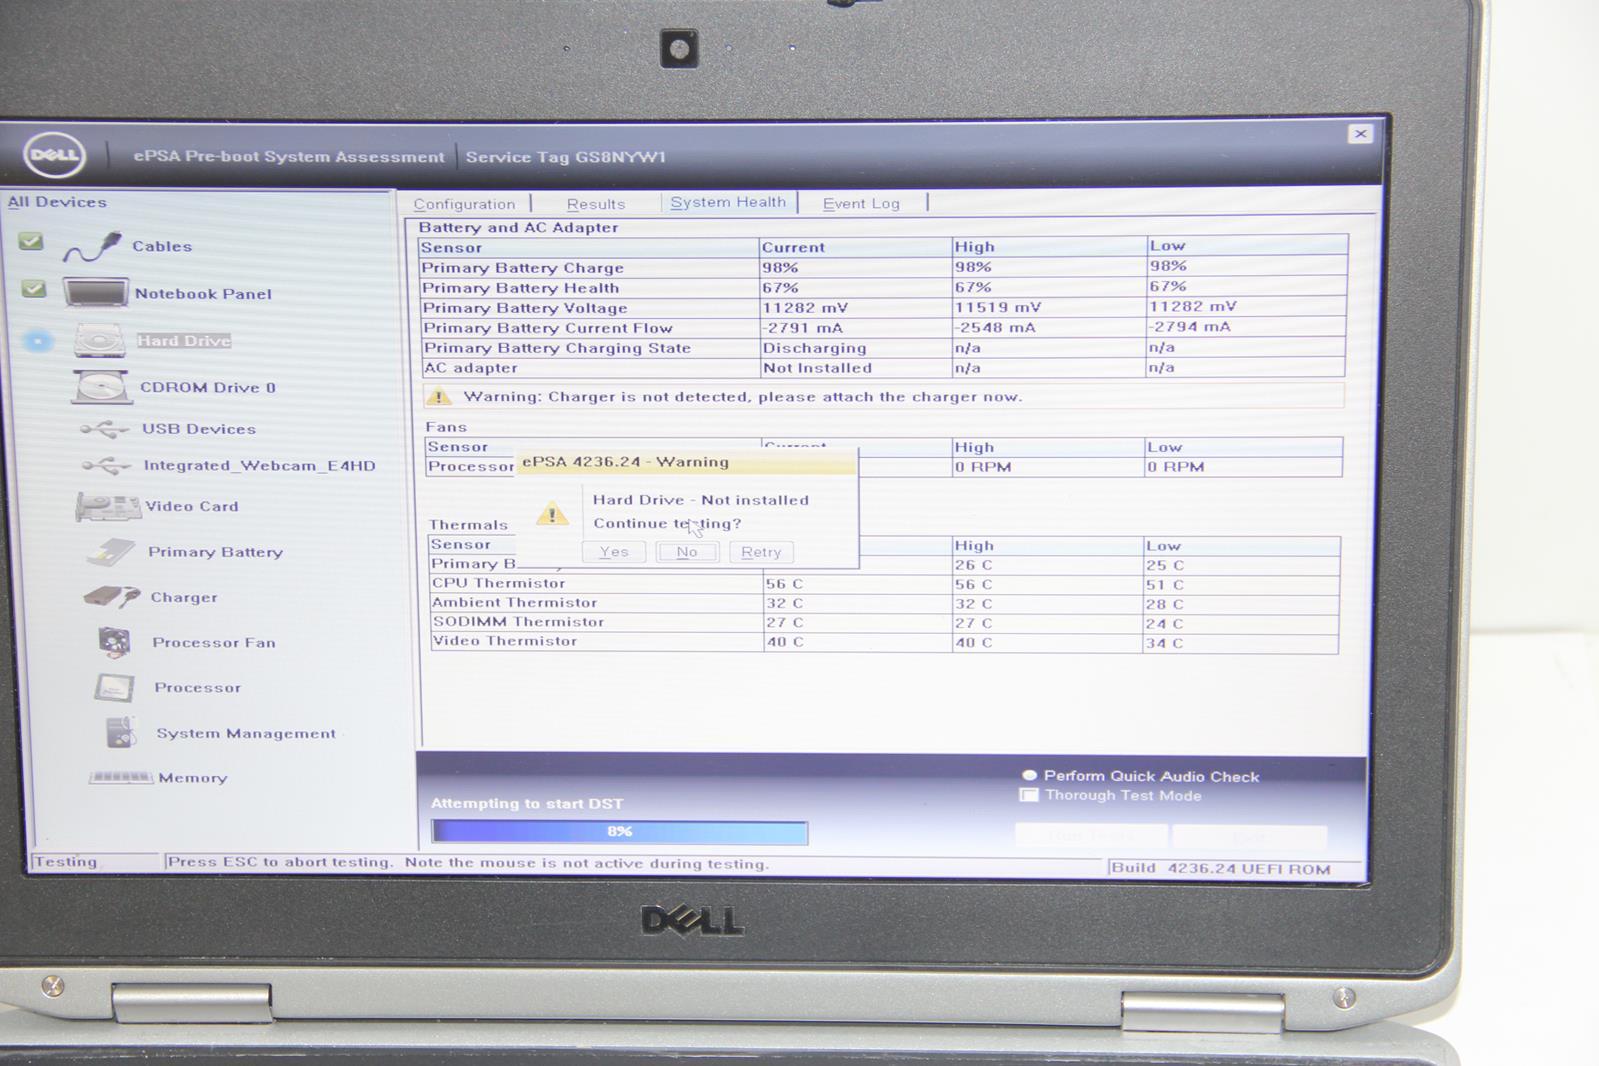Click the Dell logo in header
1599x1066 pixels.
tap(55, 155)
